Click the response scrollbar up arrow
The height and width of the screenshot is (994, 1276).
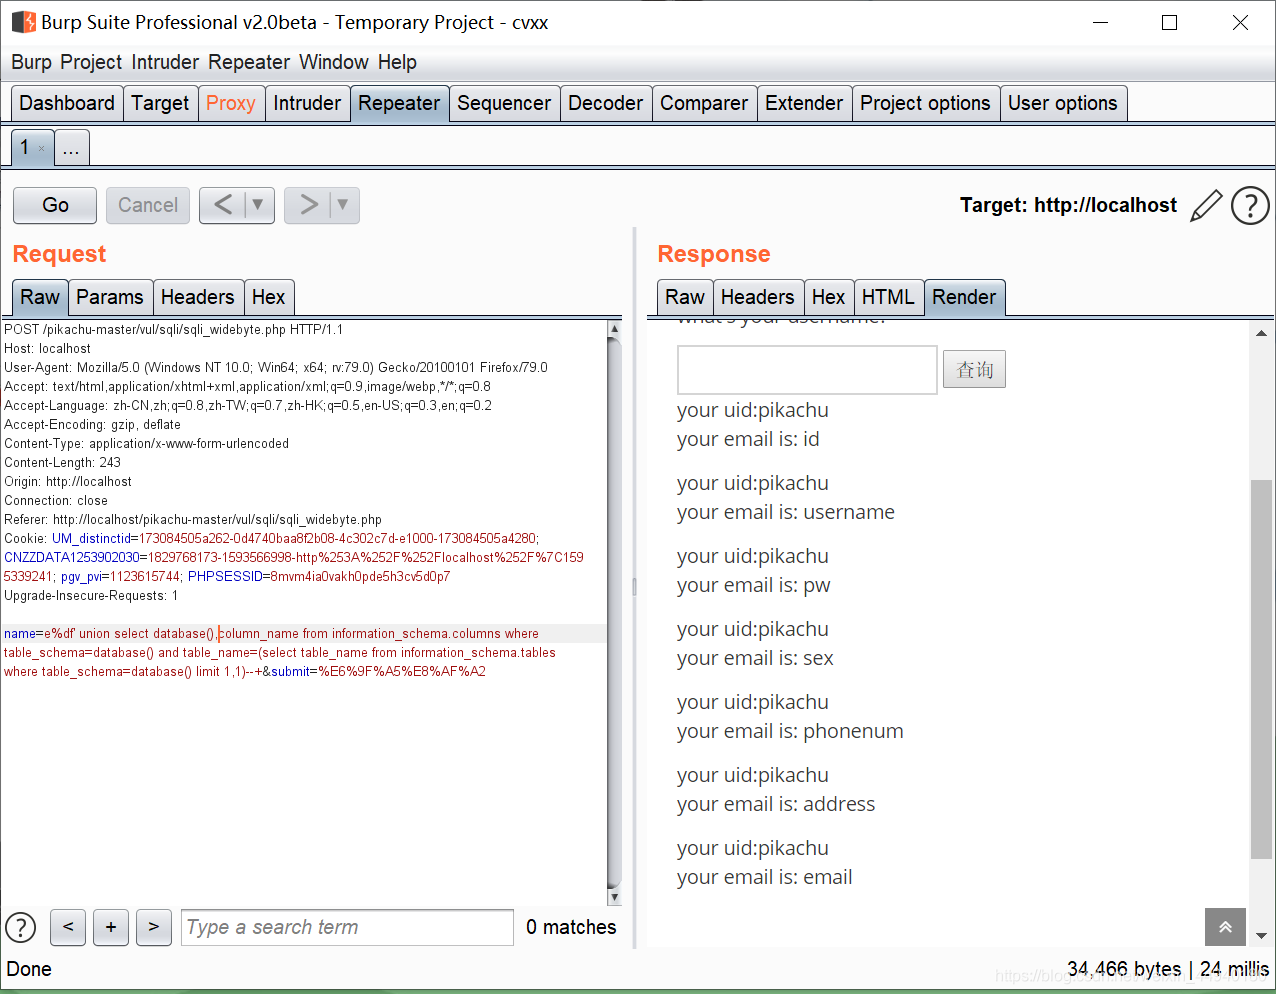pyautogui.click(x=1261, y=333)
